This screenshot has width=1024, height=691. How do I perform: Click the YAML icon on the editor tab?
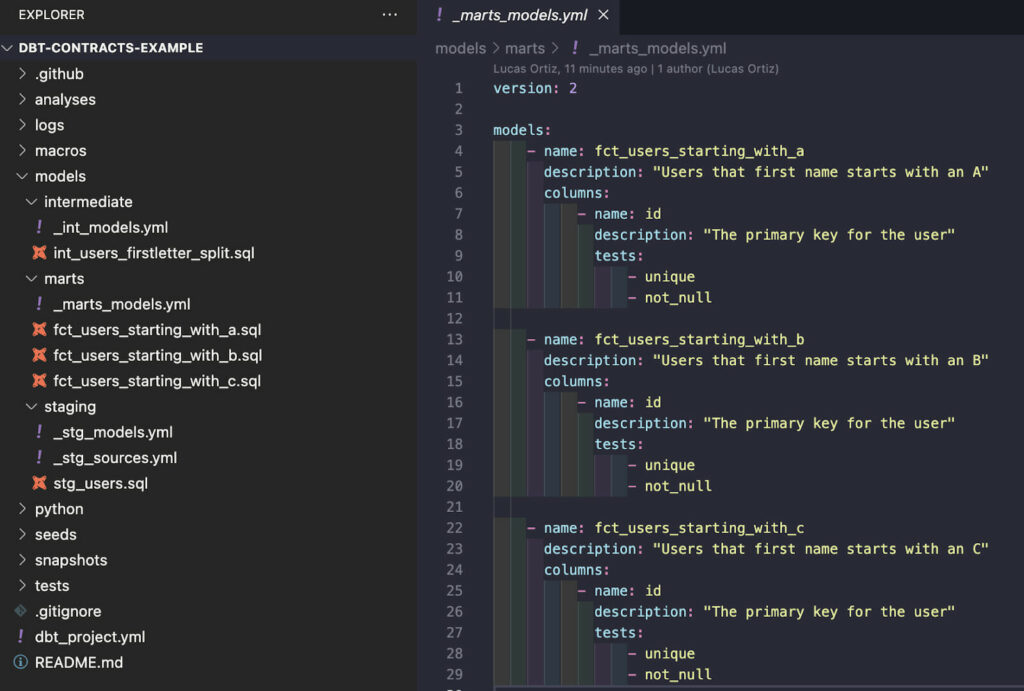[x=439, y=14]
